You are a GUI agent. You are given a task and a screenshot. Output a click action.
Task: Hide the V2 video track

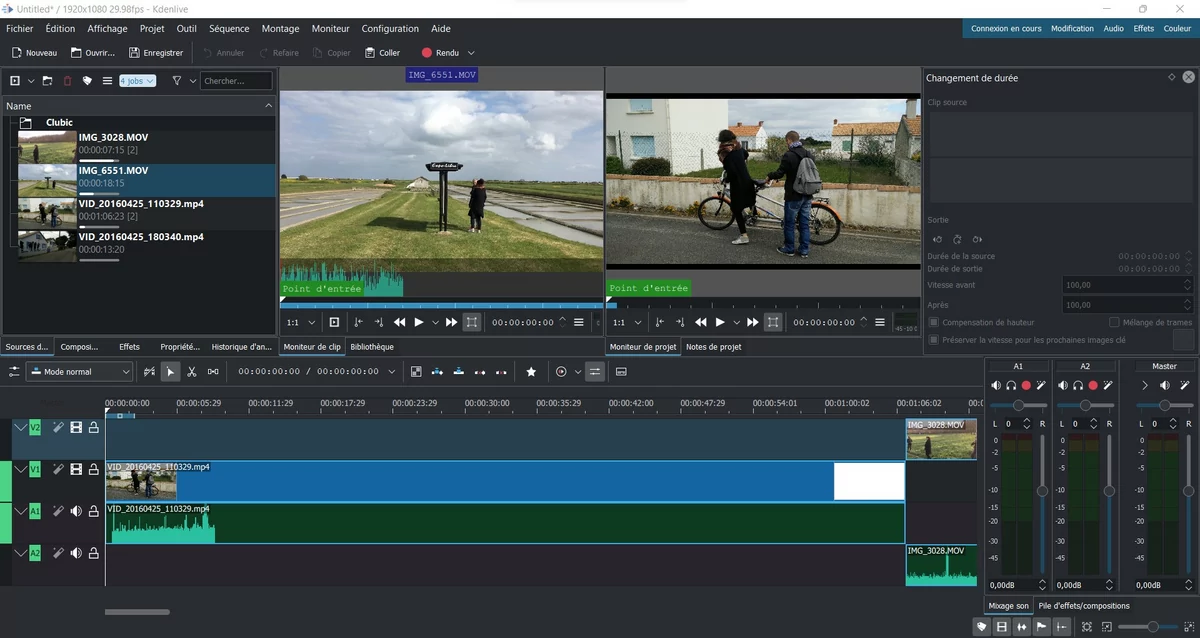(x=76, y=427)
